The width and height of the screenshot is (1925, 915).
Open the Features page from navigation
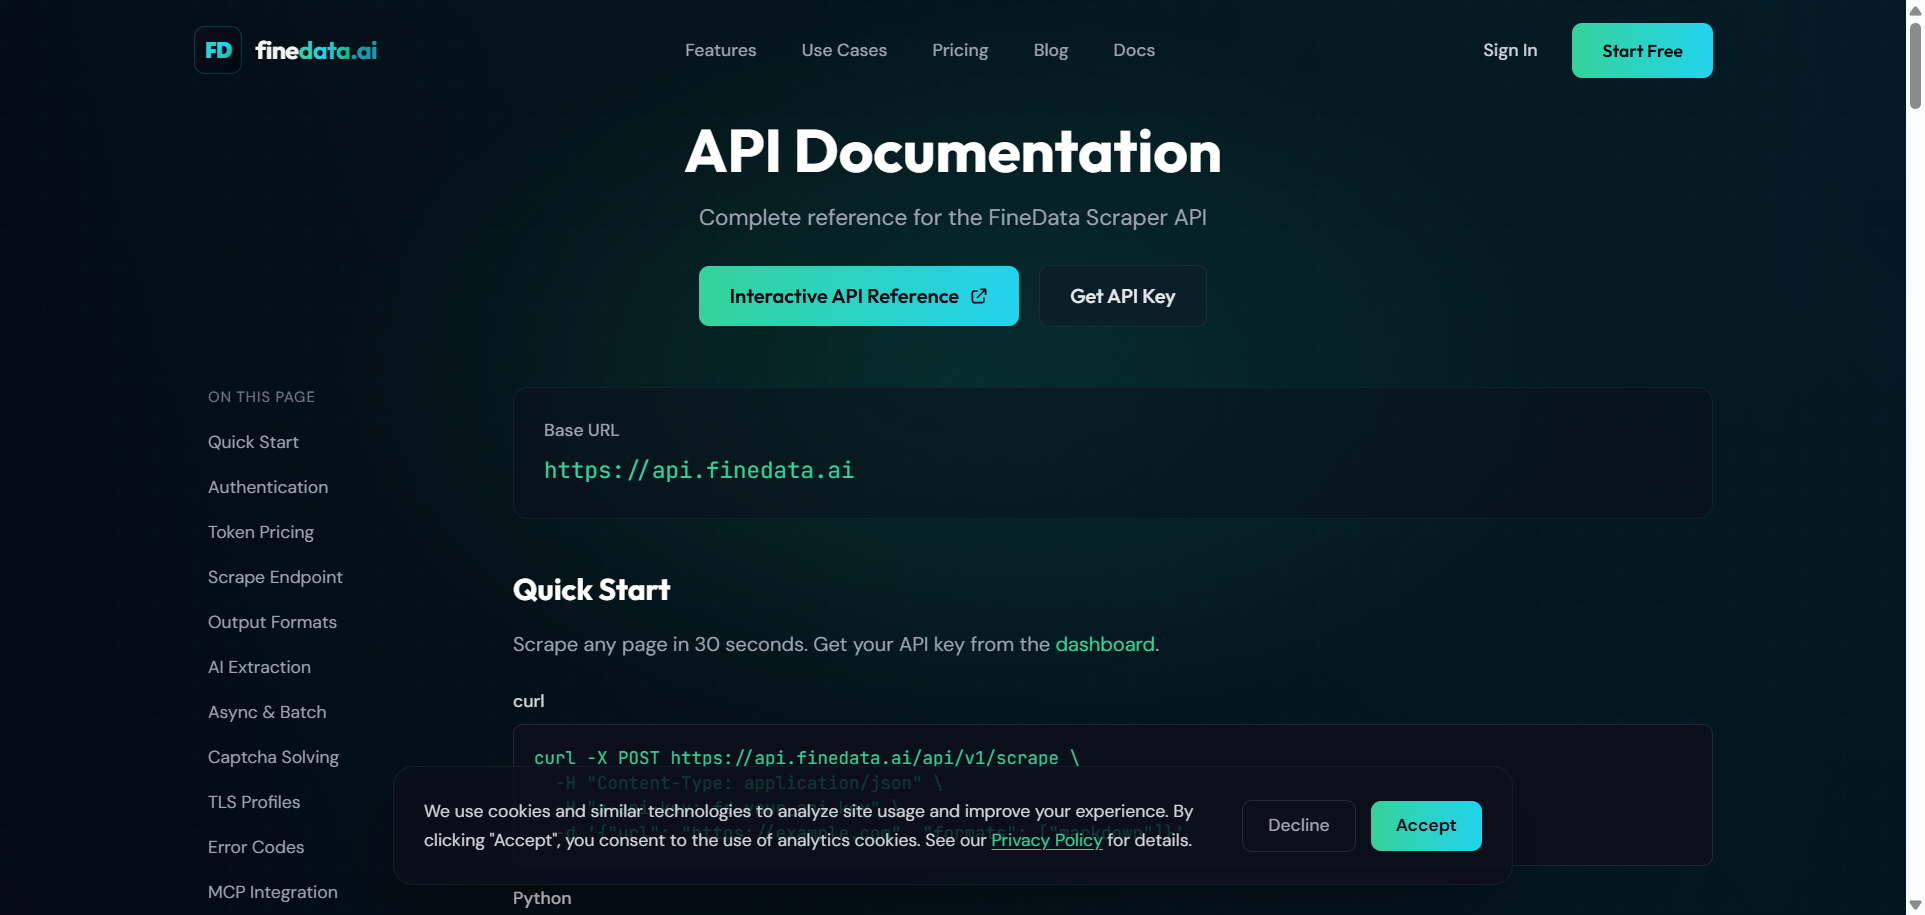[720, 50]
